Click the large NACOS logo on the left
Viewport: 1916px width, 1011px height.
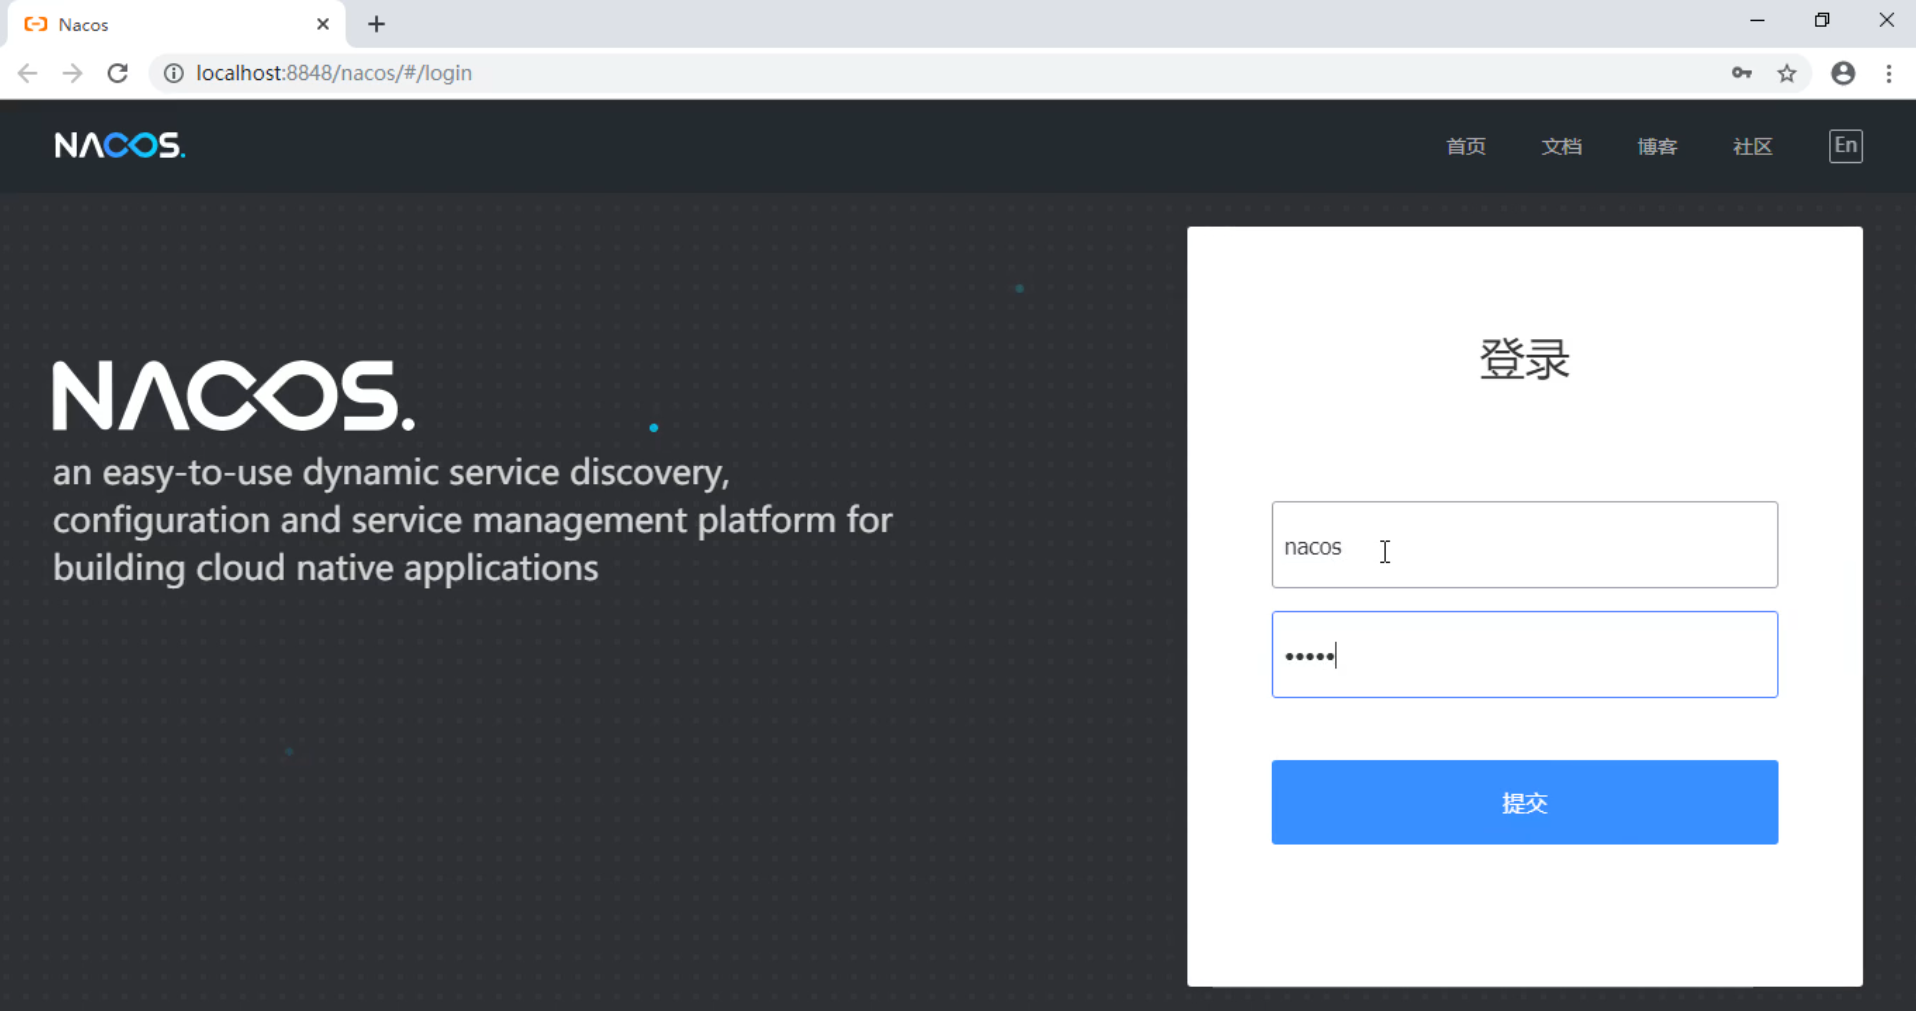click(234, 396)
